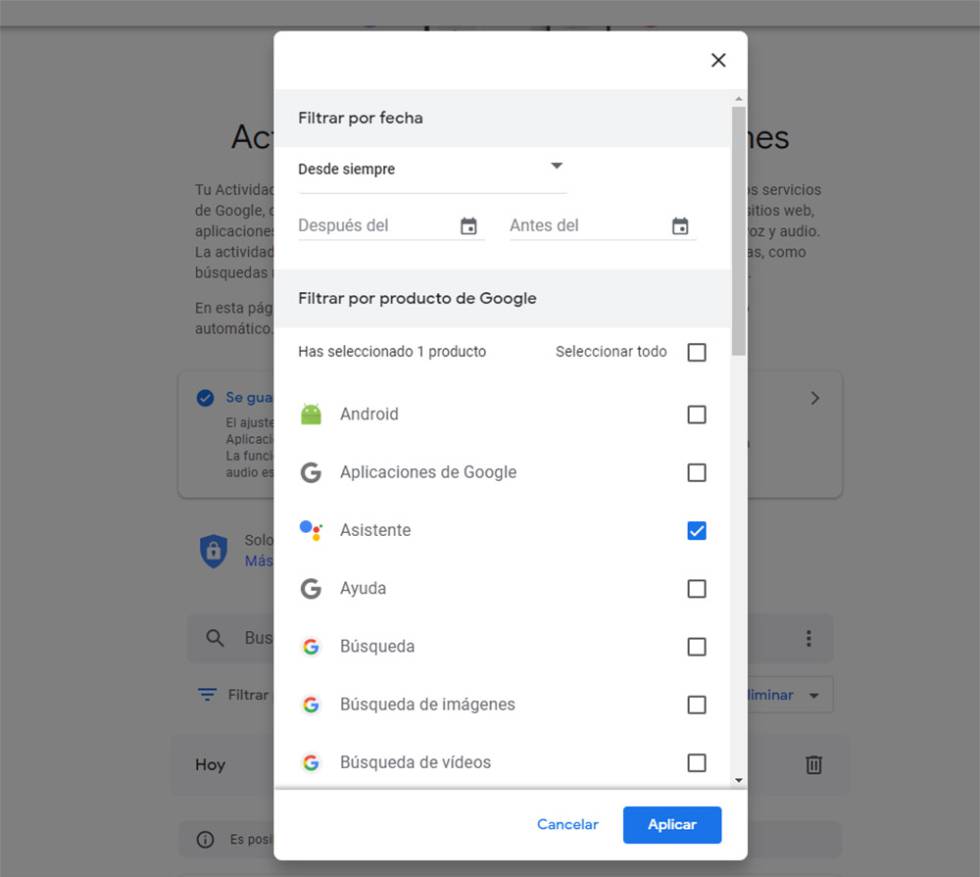Viewport: 980px width, 877px height.
Task: Open the three-dot menu in search bar
Action: click(x=809, y=638)
